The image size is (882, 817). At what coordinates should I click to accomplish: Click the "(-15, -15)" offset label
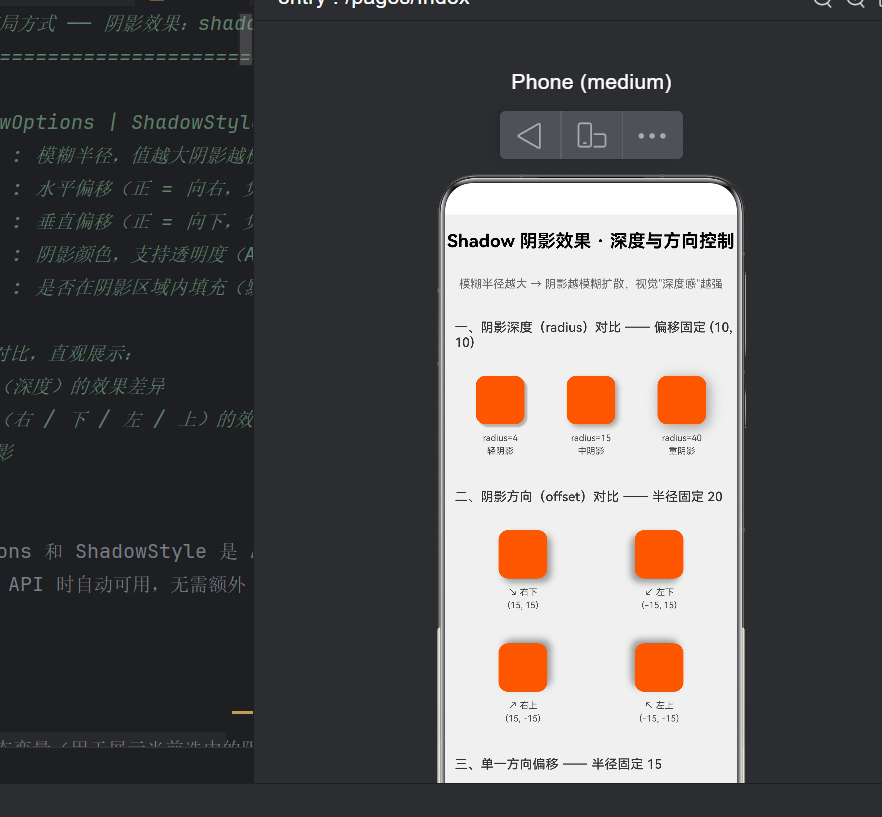coord(659,718)
